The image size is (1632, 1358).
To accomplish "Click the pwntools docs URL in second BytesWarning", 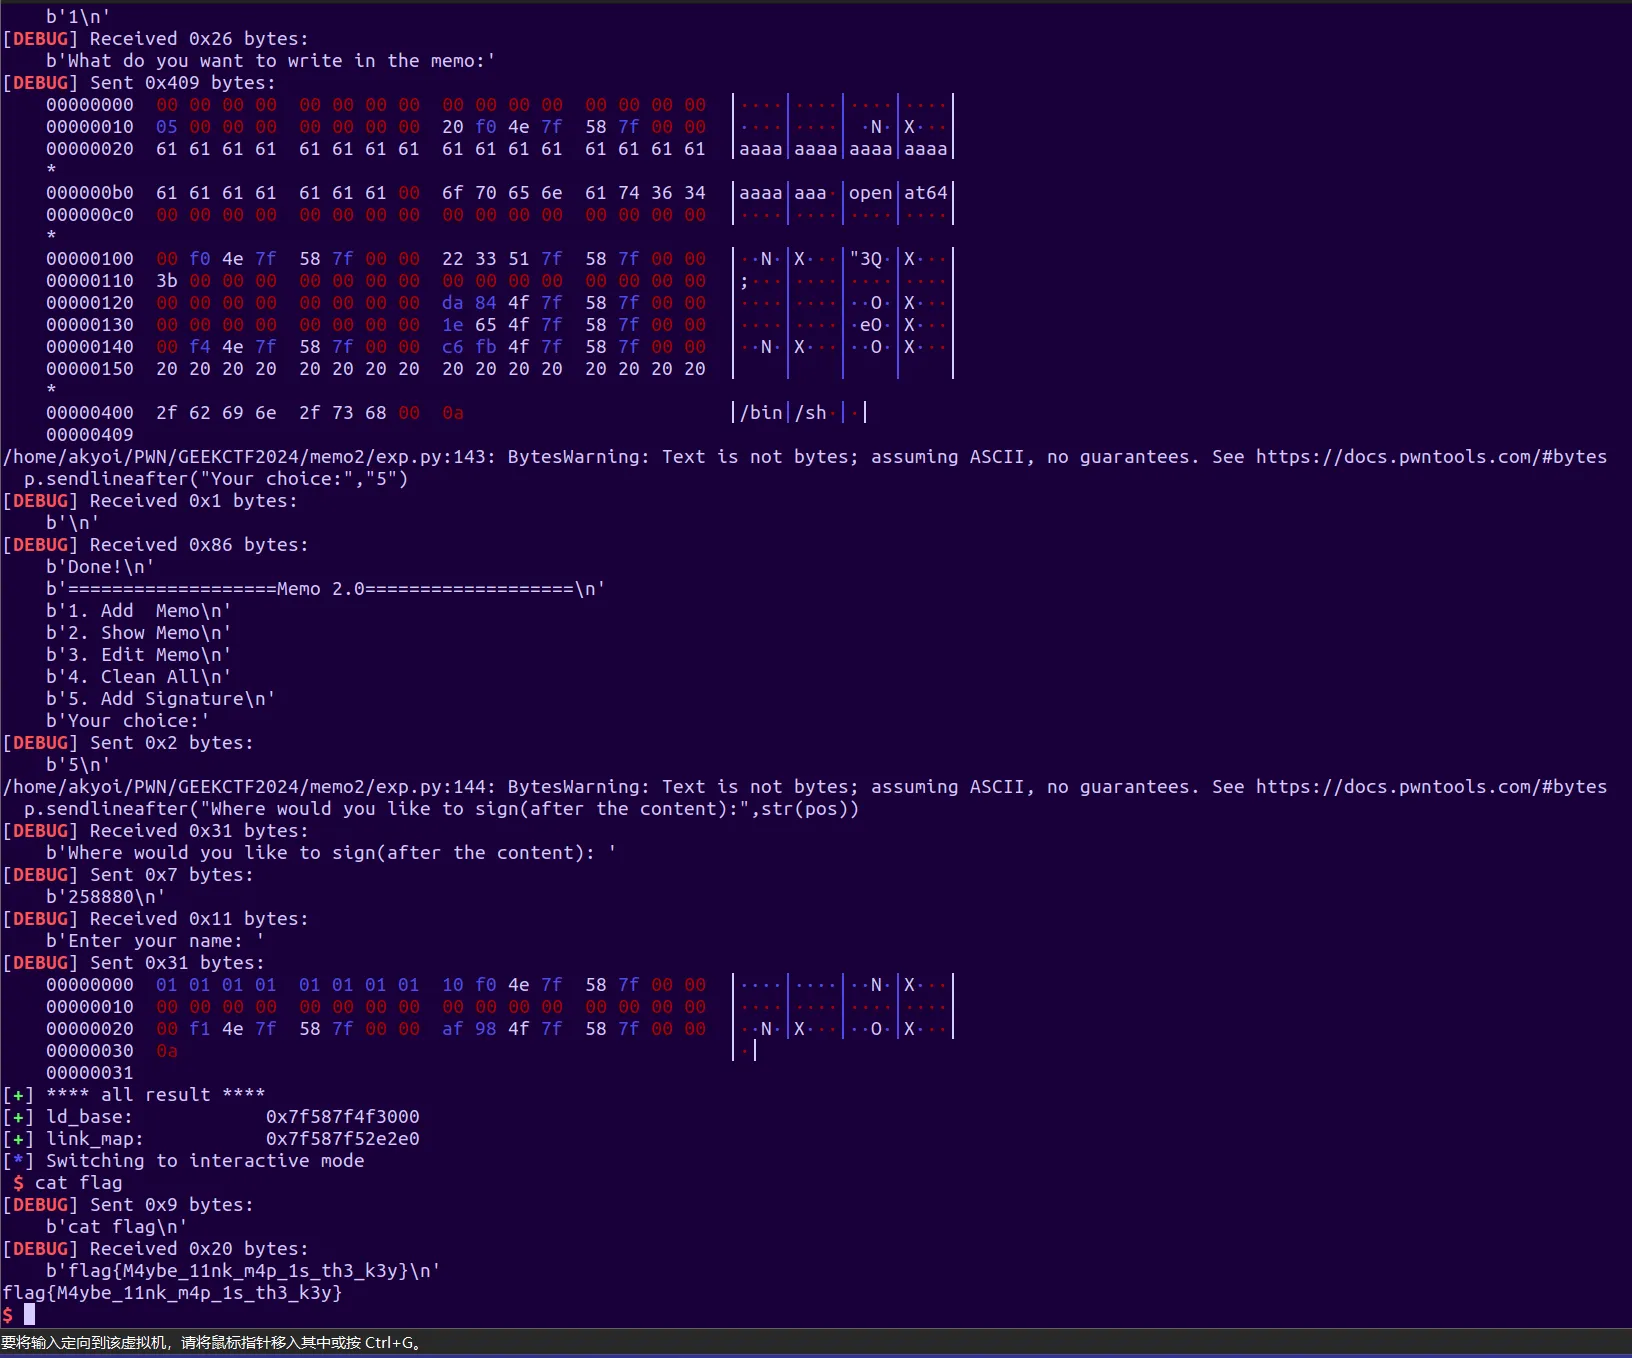I will pos(1432,786).
